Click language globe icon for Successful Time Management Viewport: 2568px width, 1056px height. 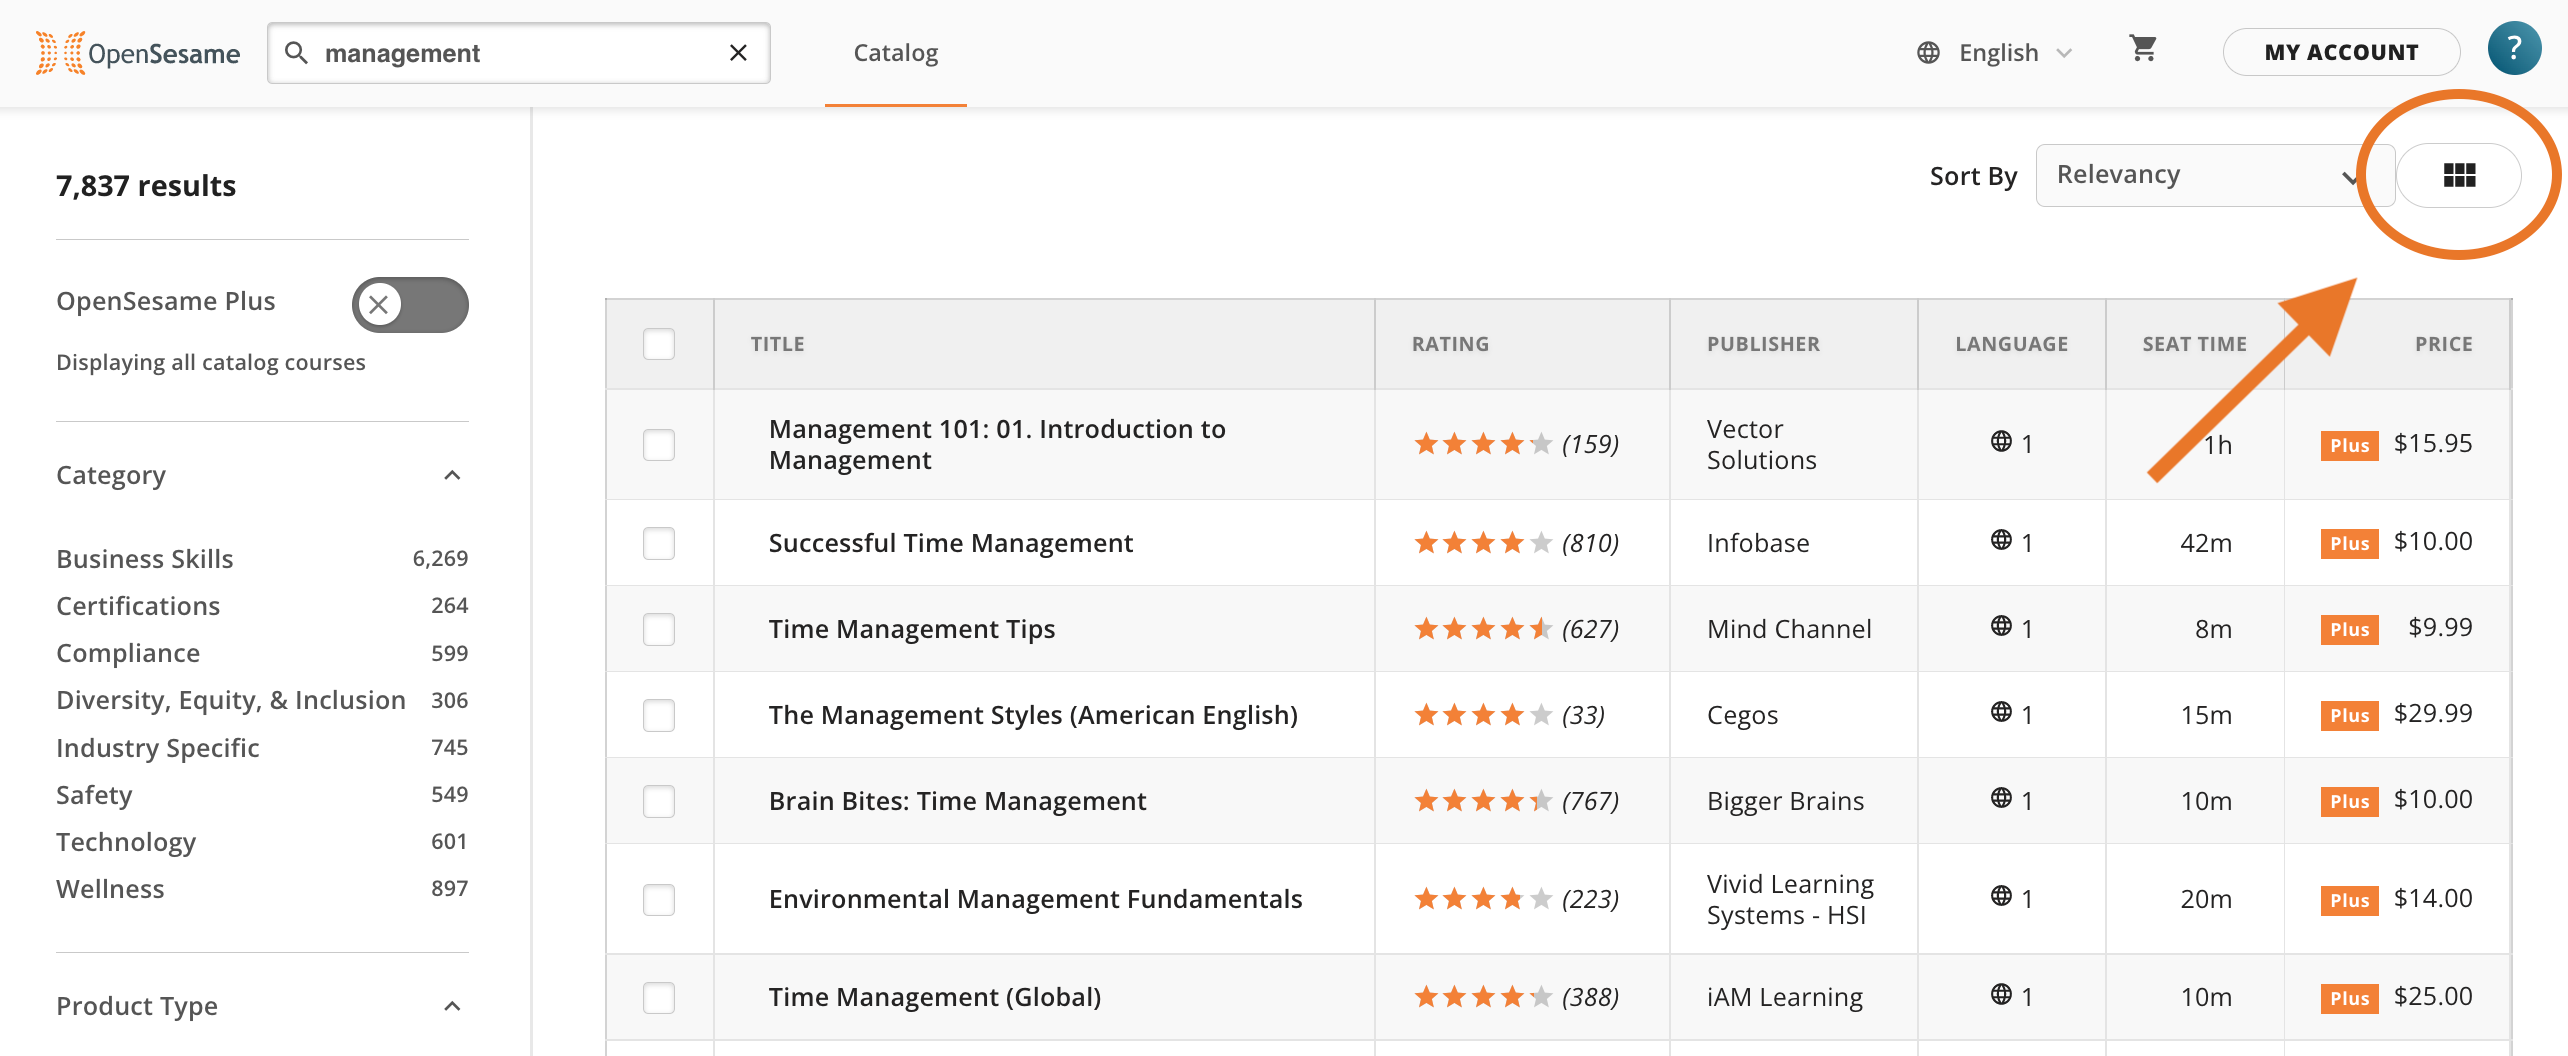(2001, 540)
